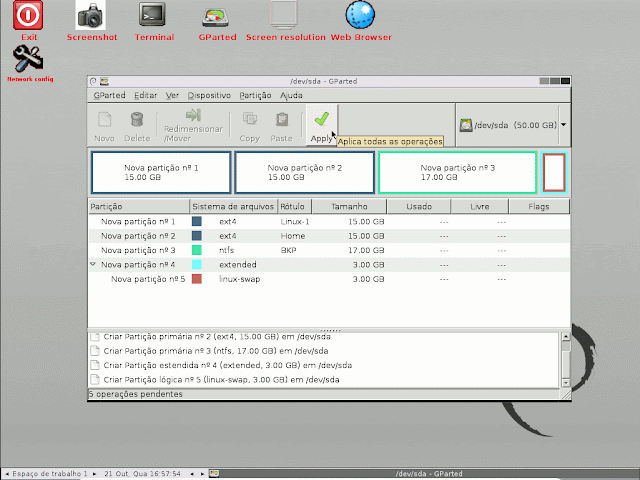
Task: Click the Delete toolbar button
Action: [x=137, y=127]
